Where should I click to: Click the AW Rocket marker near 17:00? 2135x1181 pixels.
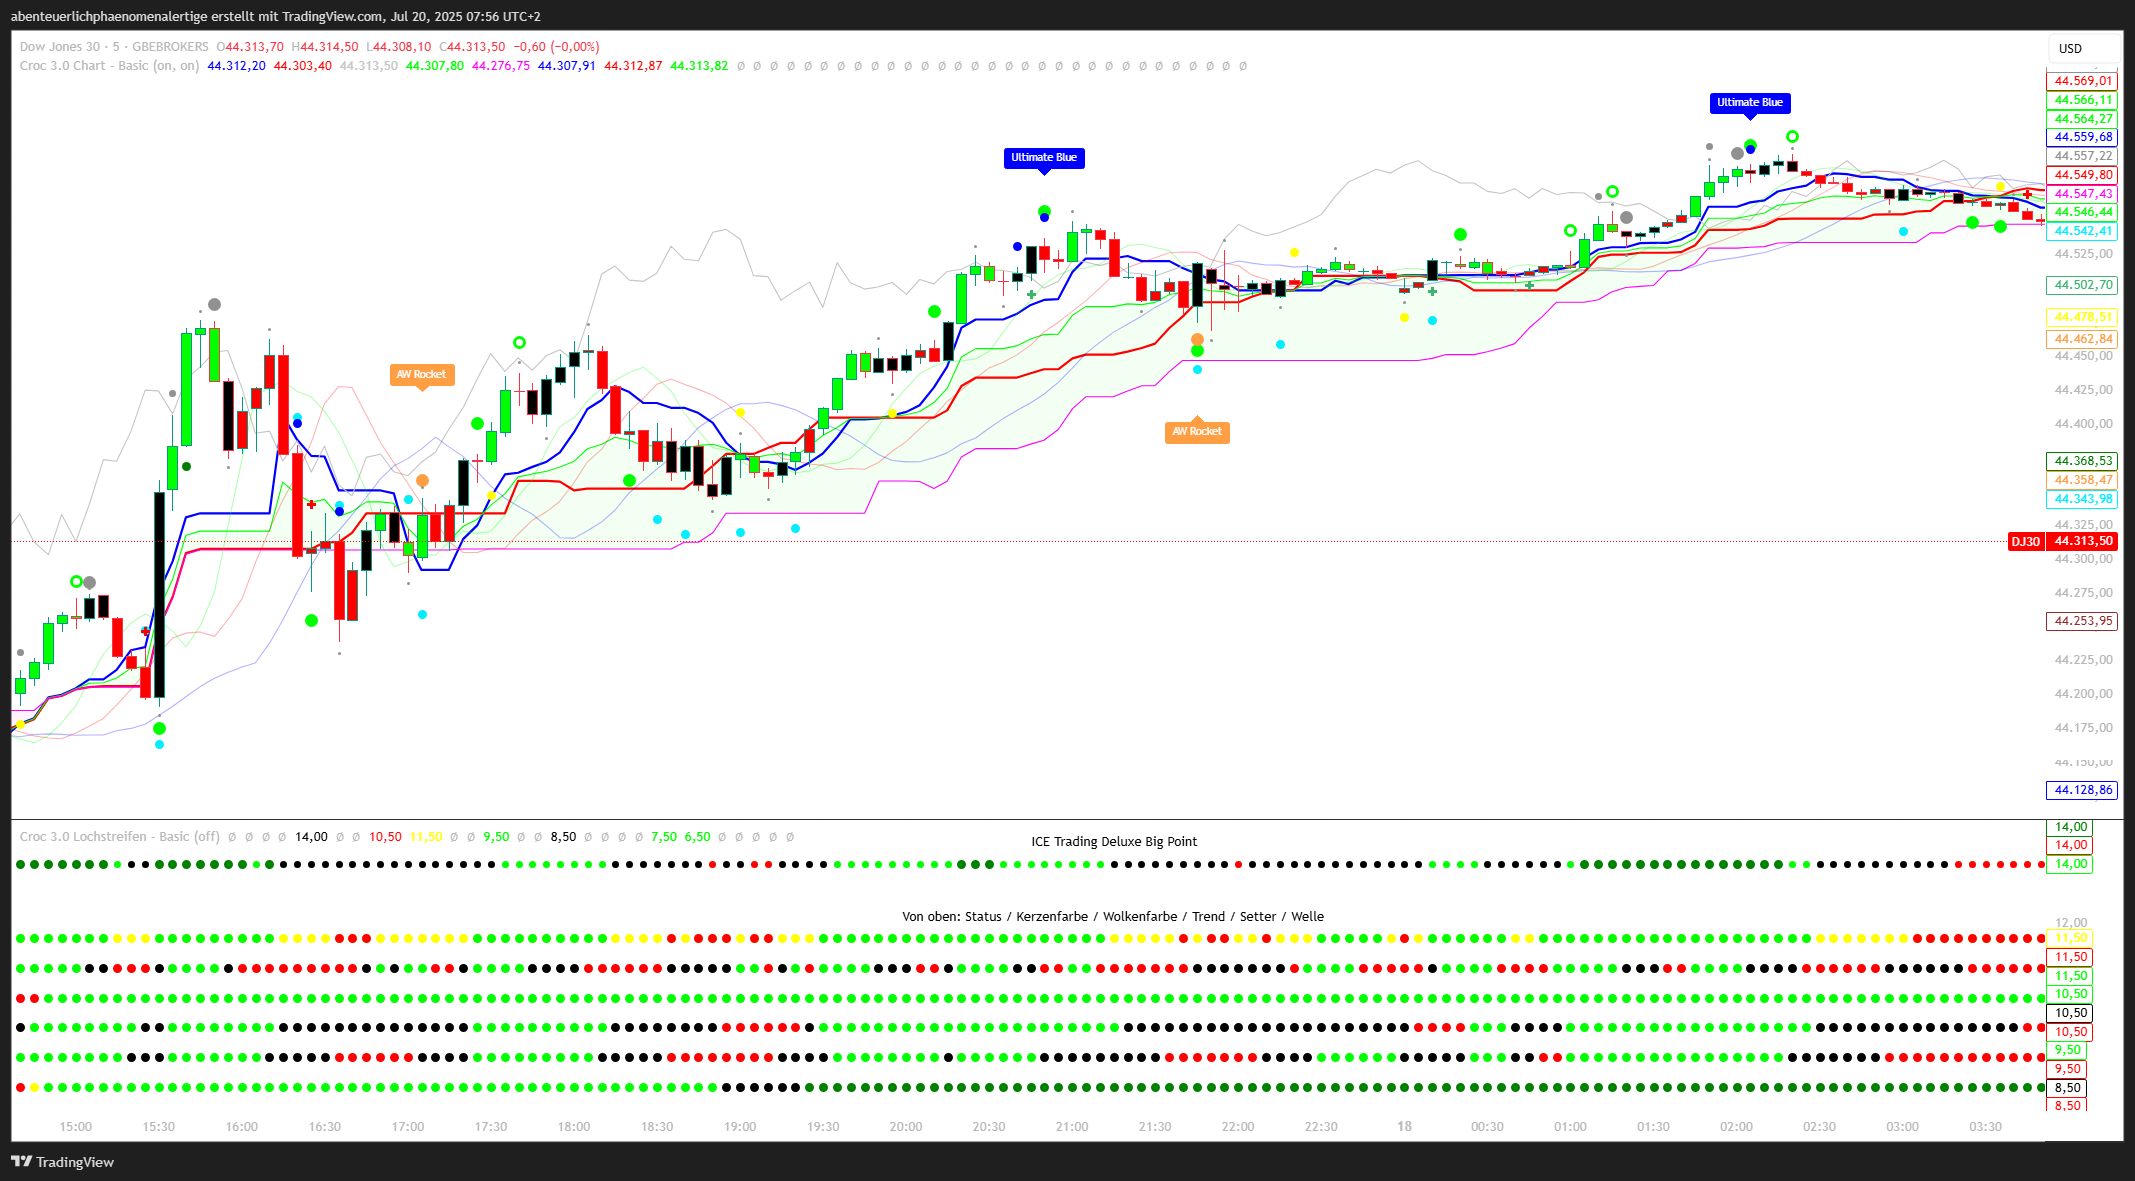[421, 374]
